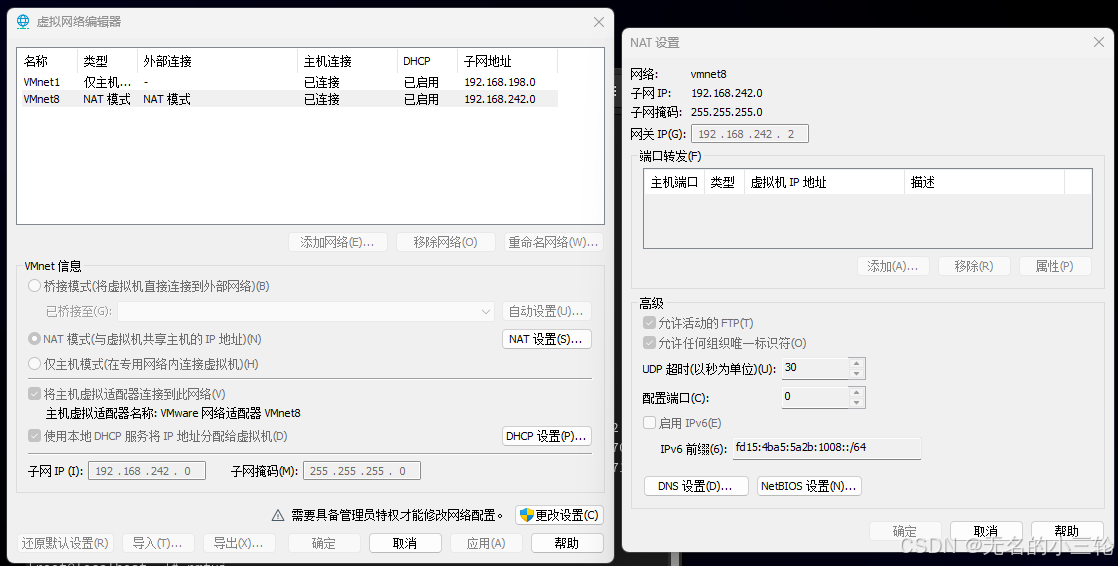Click 描述 column header
Image resolution: width=1118 pixels, height=566 pixels.
(984, 182)
